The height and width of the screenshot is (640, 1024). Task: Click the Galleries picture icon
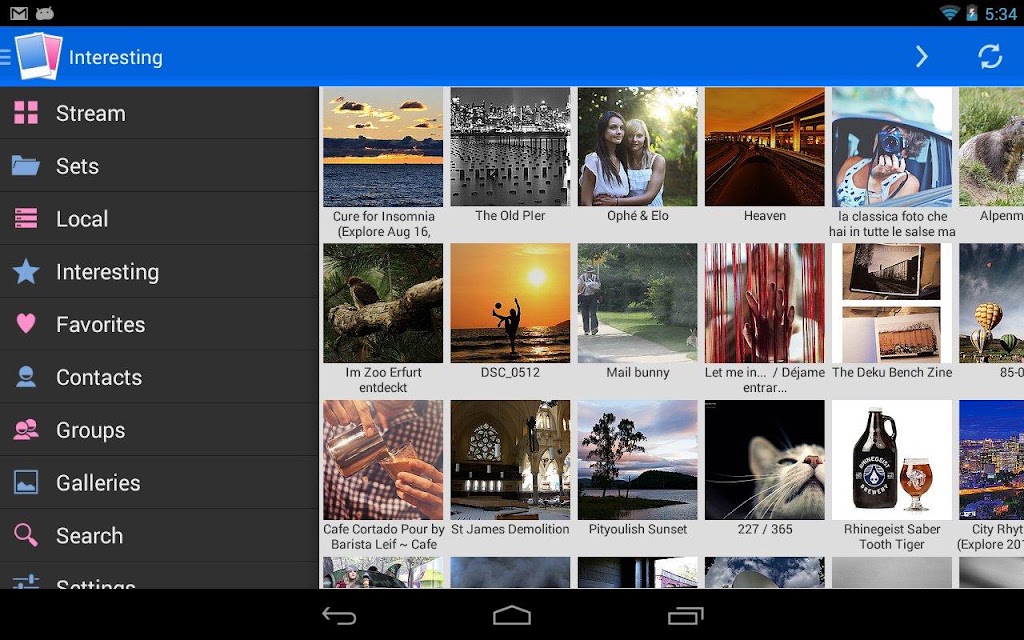pyautogui.click(x=26, y=482)
